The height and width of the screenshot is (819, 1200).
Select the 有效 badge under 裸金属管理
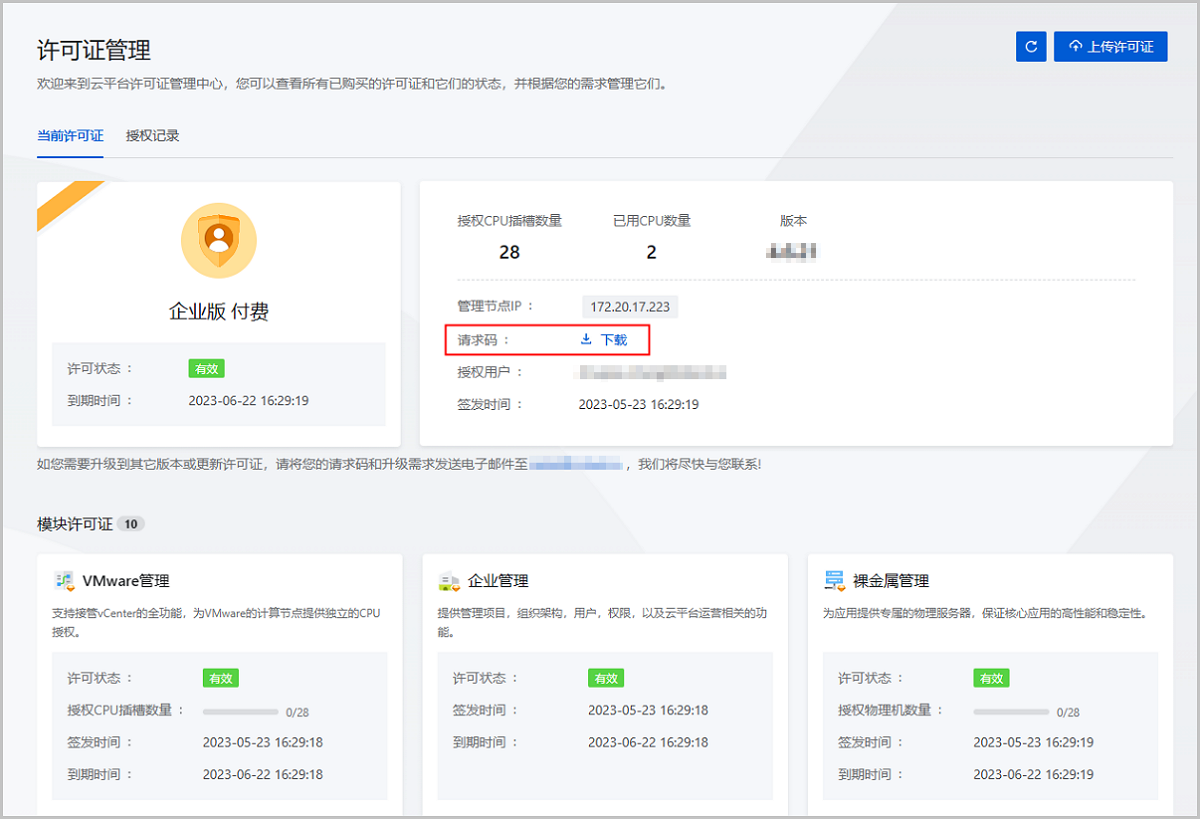click(991, 678)
